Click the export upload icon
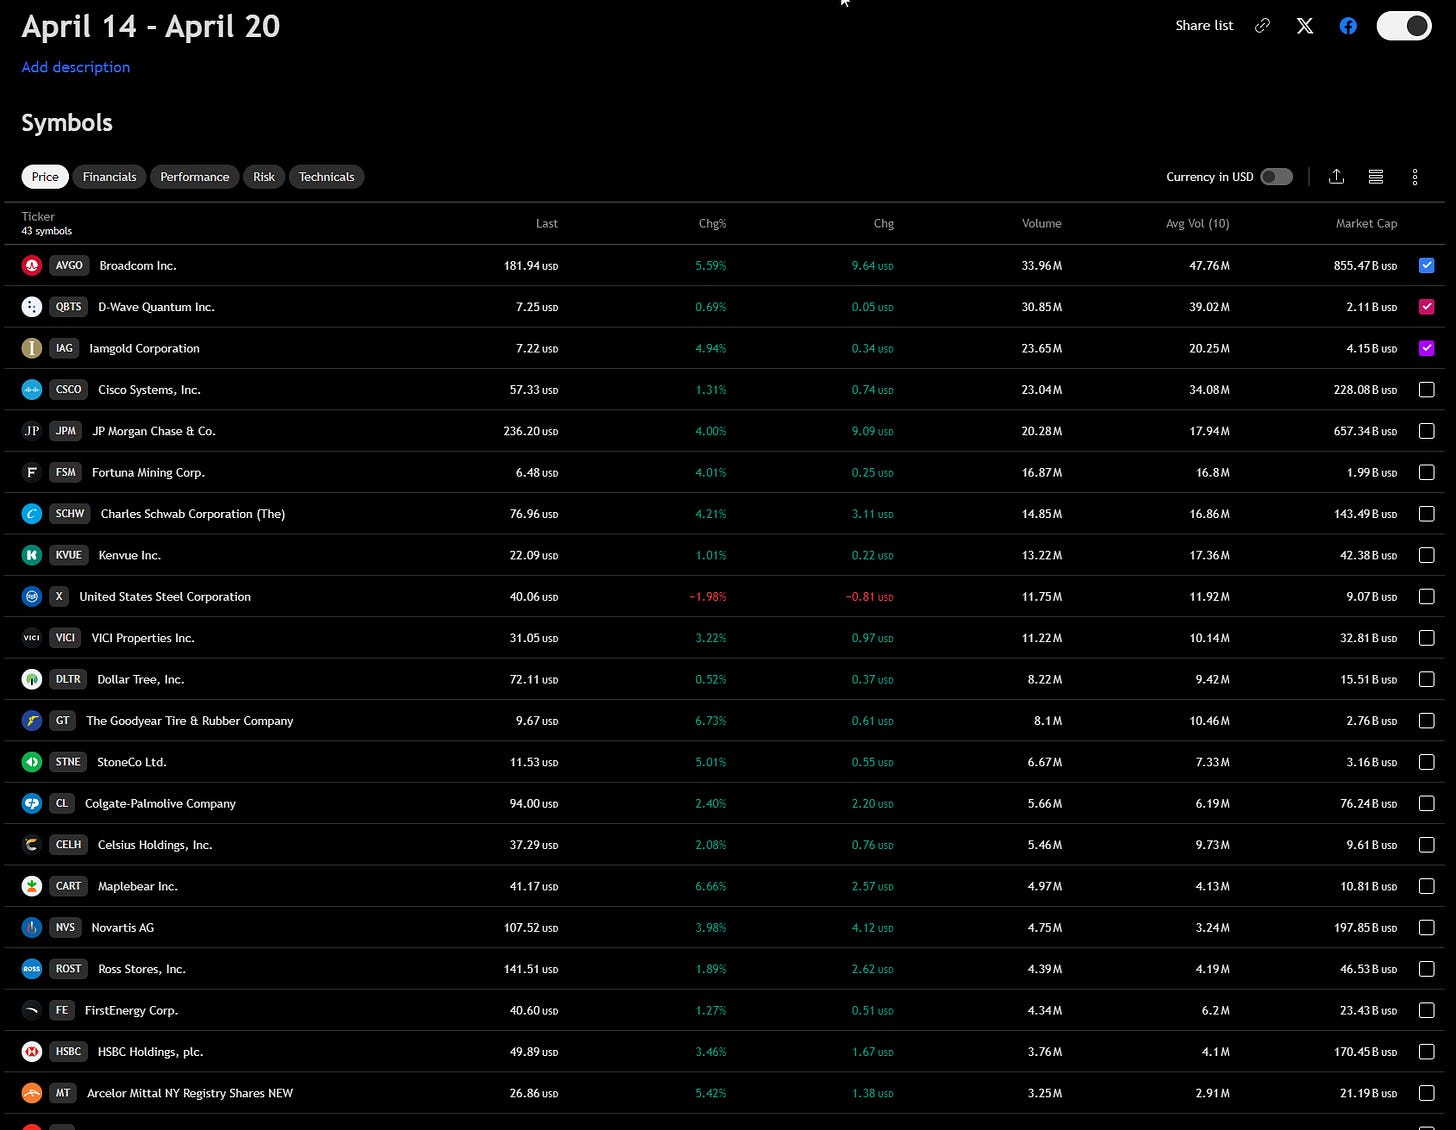Viewport: 1456px width, 1130px height. click(x=1336, y=177)
